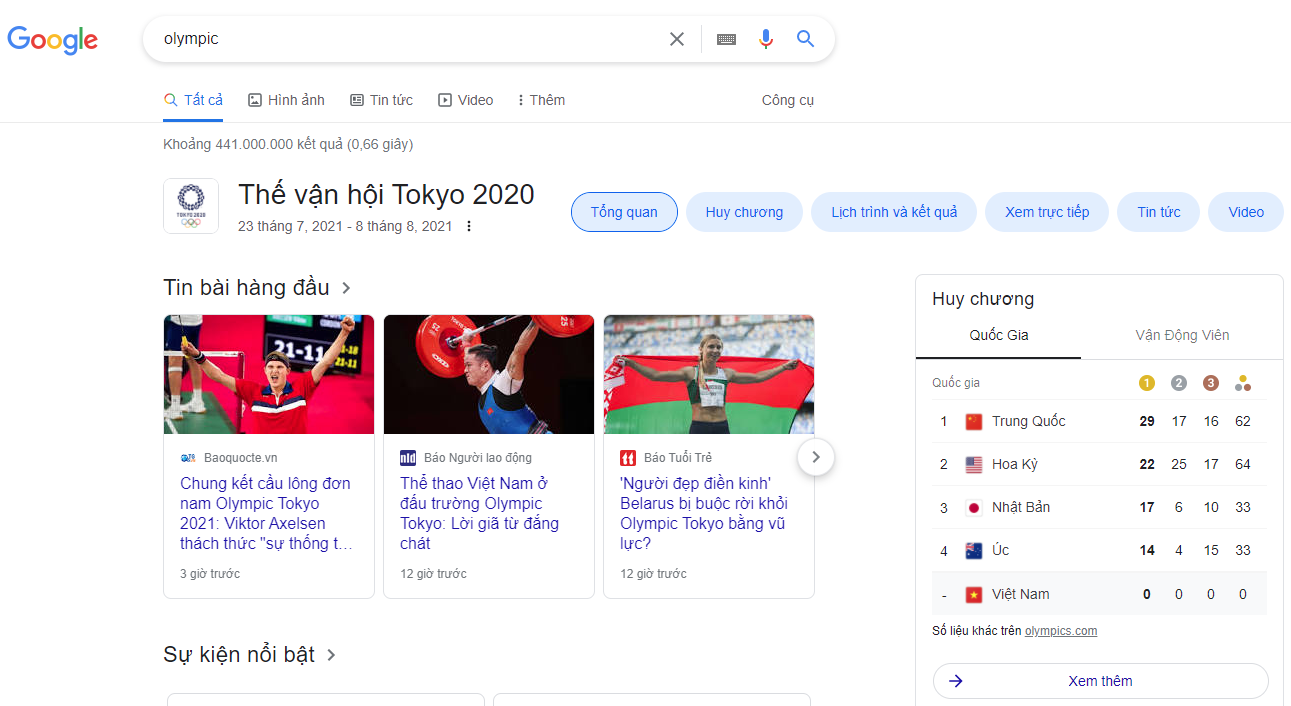Open the on-screen keyboard input tool
Image resolution: width=1291 pixels, height=706 pixels.
(726, 39)
